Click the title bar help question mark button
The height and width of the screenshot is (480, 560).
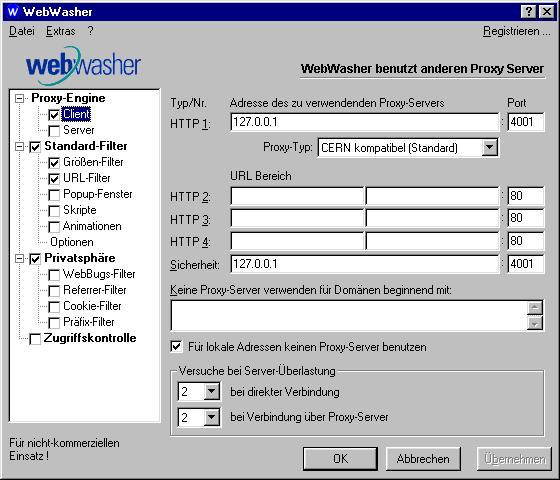click(x=529, y=12)
